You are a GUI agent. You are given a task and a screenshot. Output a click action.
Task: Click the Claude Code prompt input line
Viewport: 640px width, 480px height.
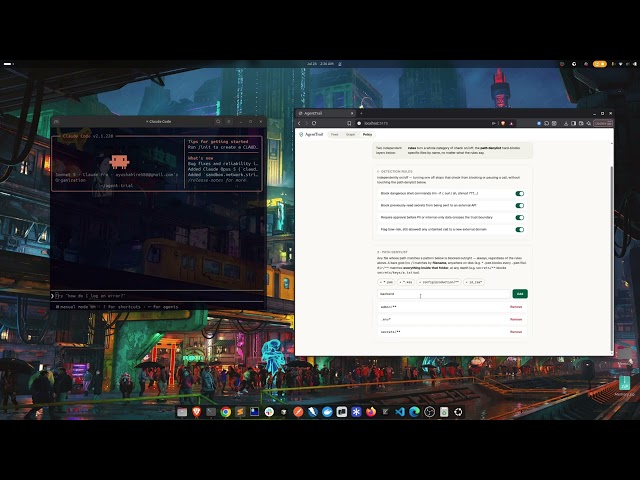tap(158, 296)
